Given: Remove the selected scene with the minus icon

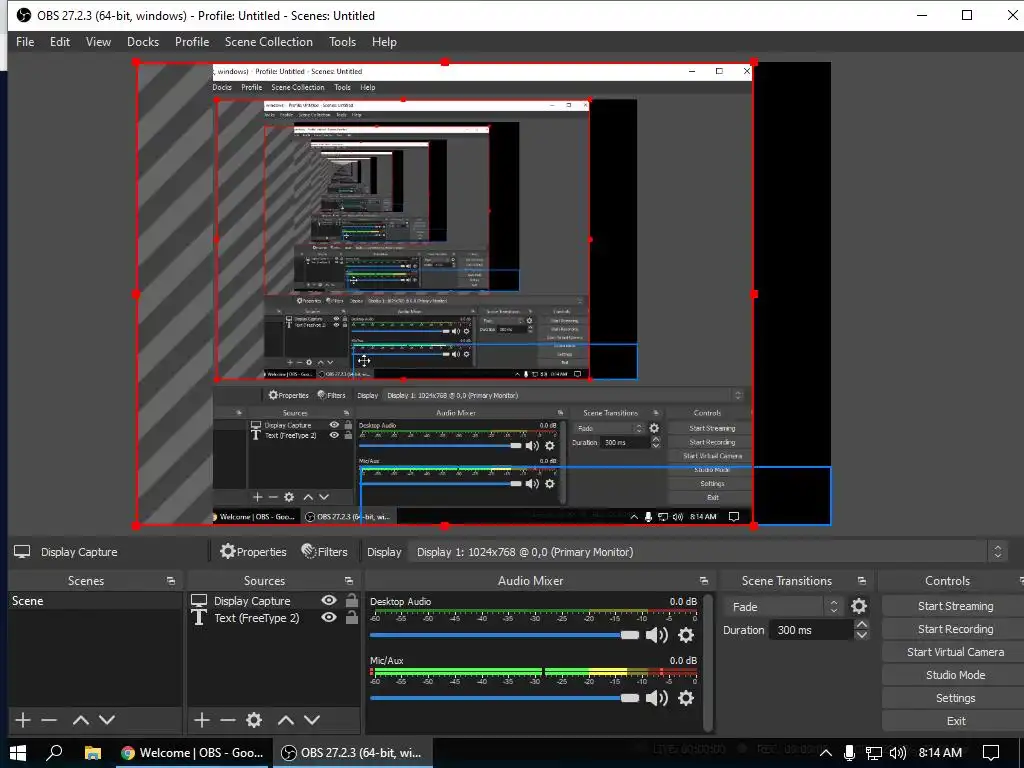Looking at the screenshot, I should coord(49,720).
